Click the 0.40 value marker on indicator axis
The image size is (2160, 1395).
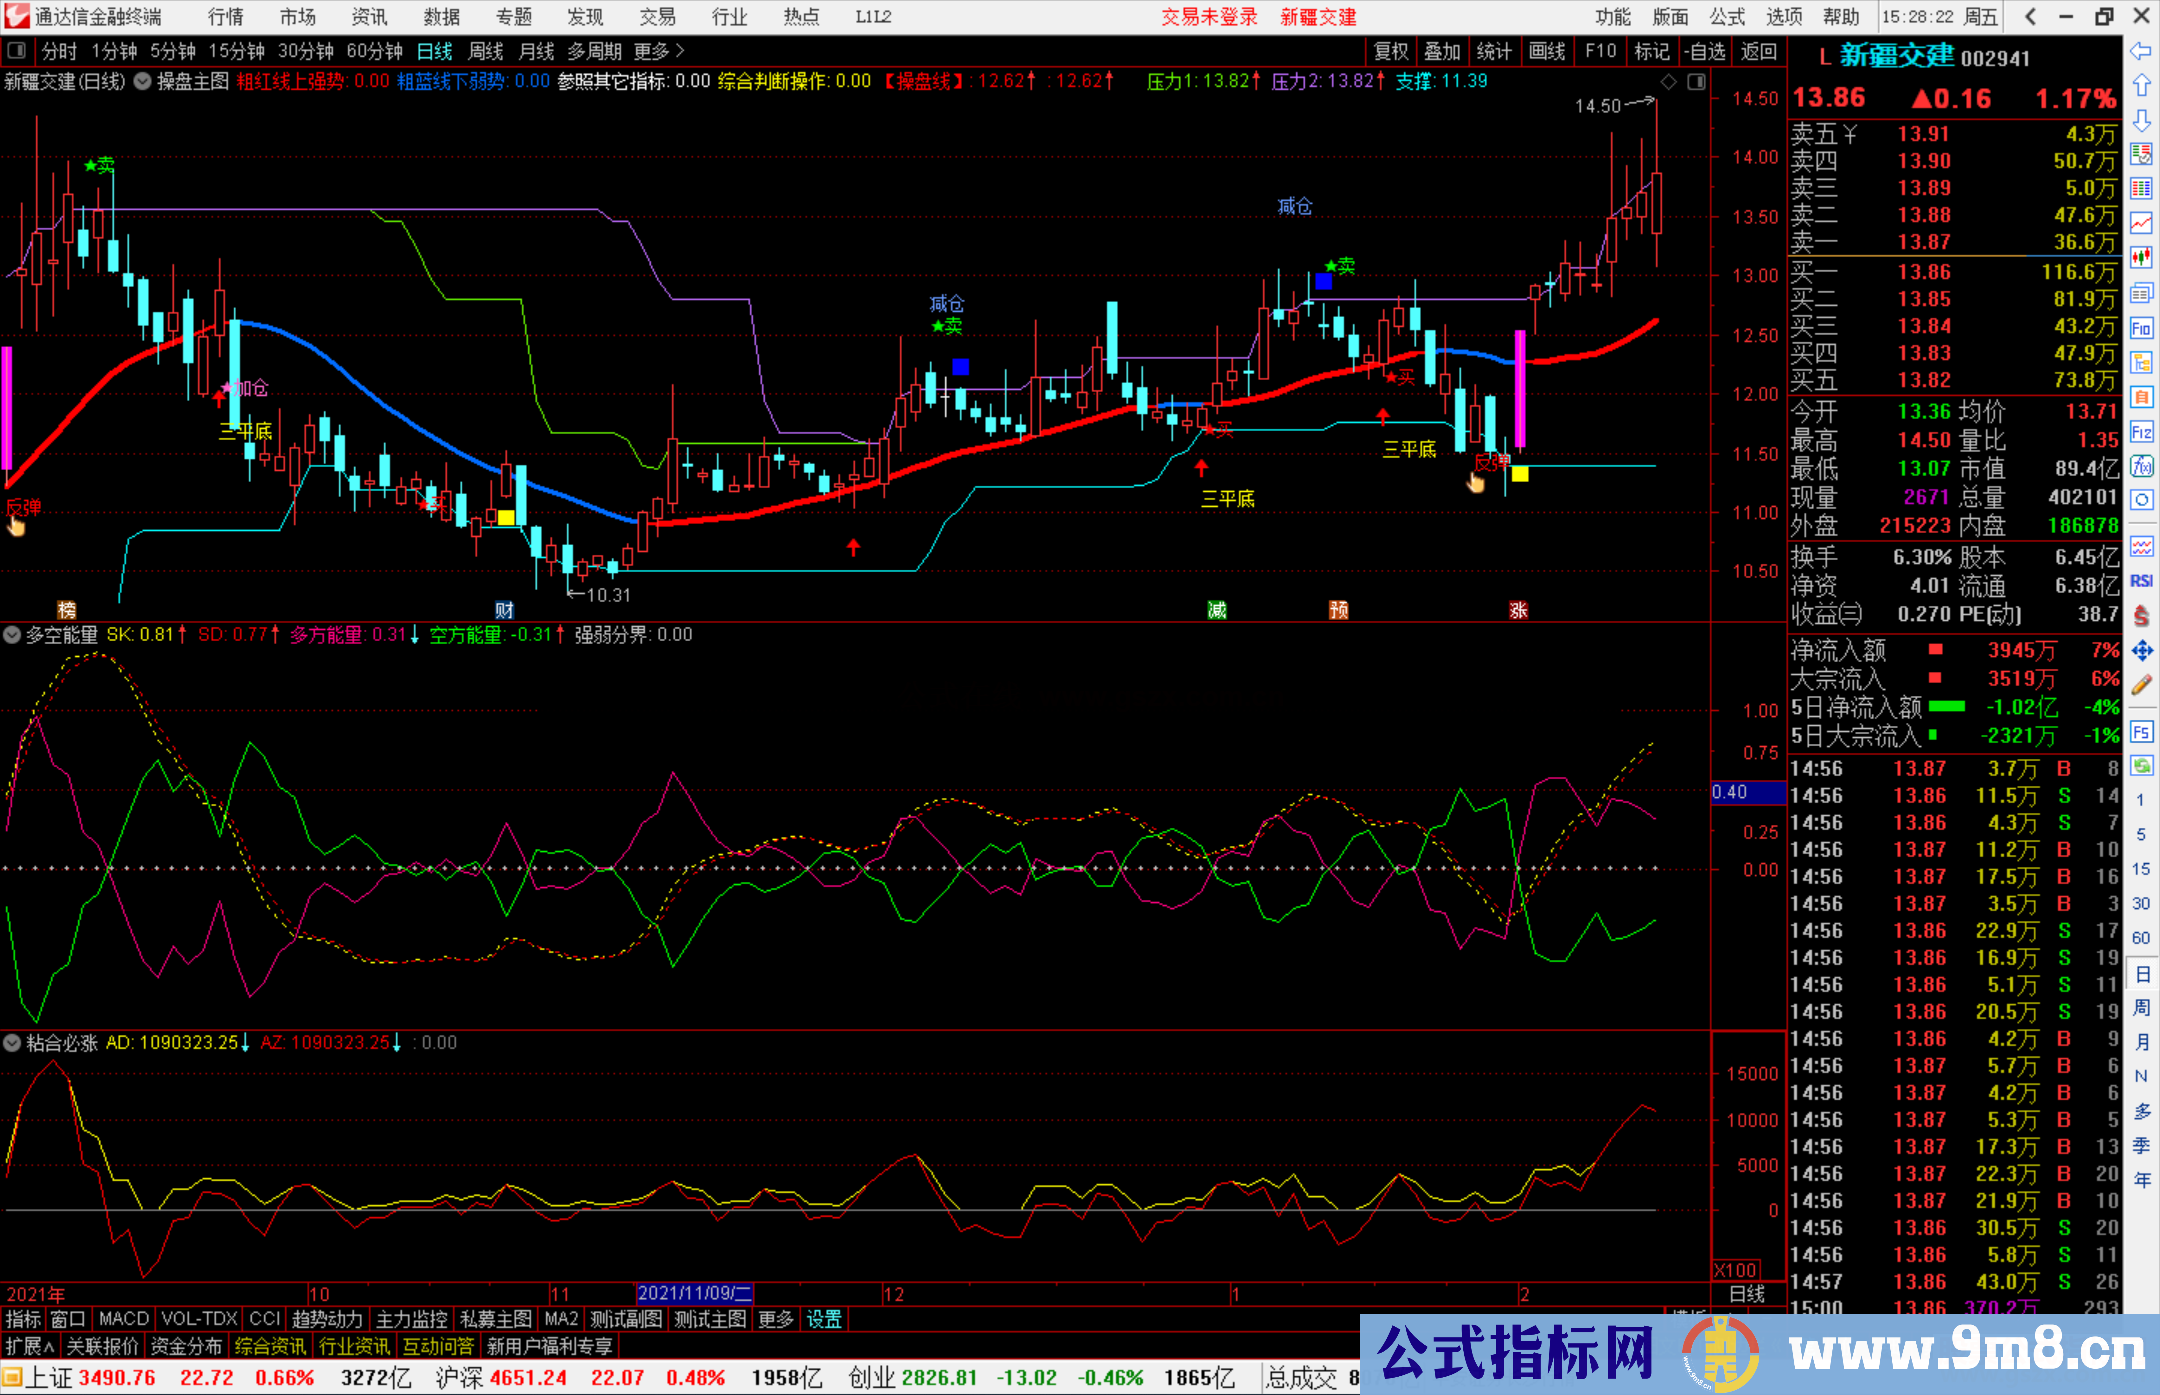1748,792
